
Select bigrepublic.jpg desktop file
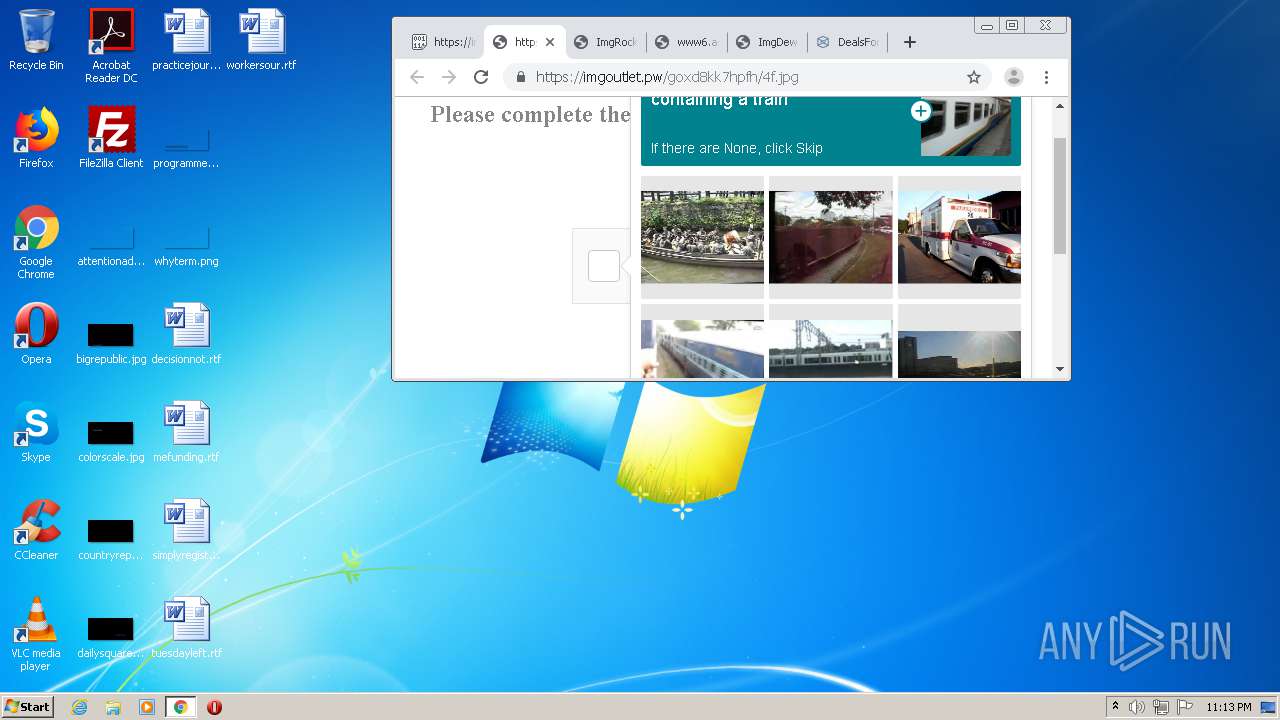[x=111, y=342]
